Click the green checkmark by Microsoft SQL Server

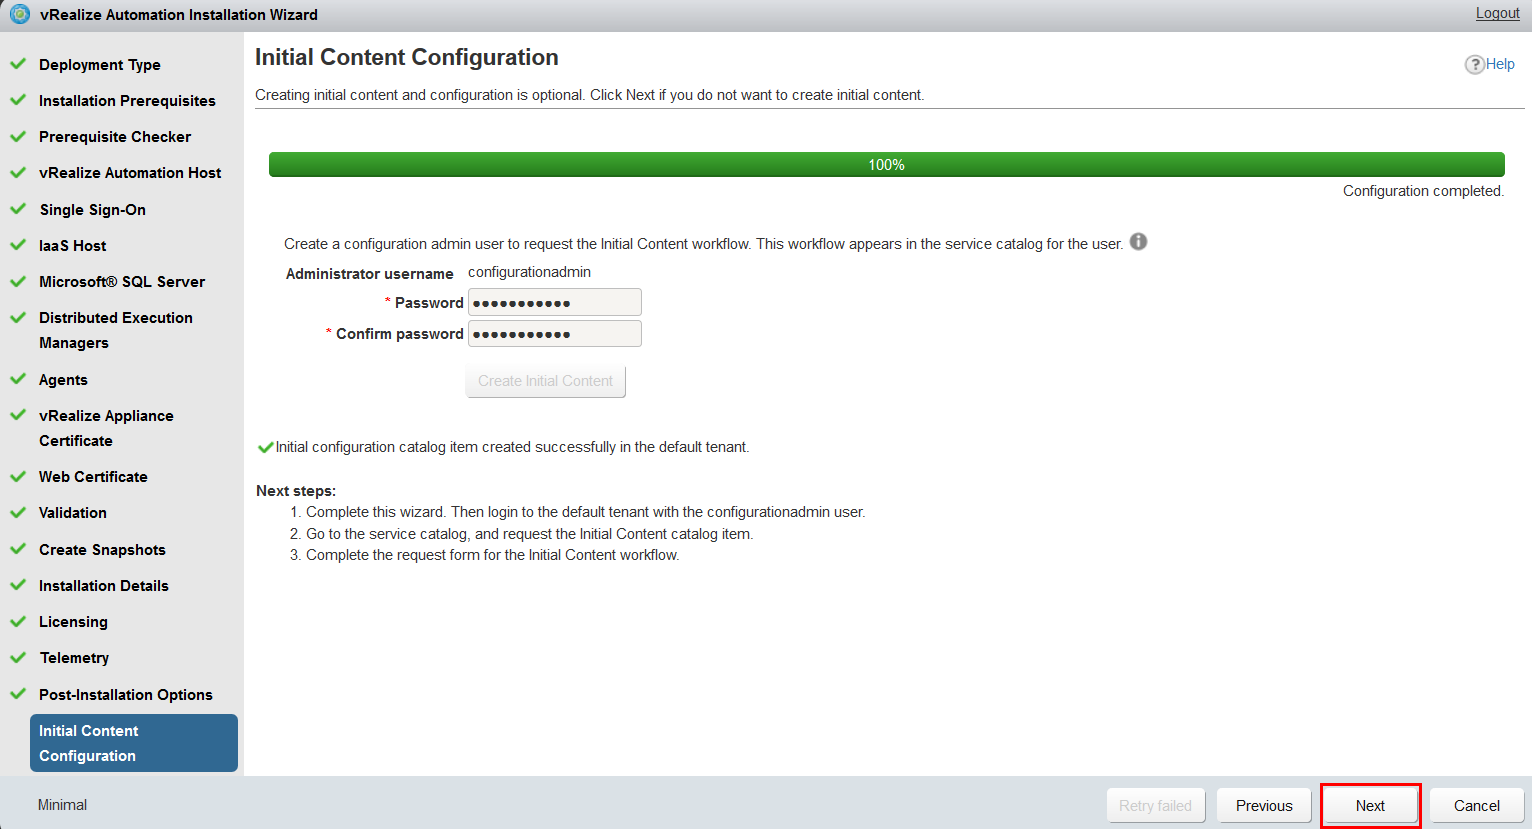[18, 281]
